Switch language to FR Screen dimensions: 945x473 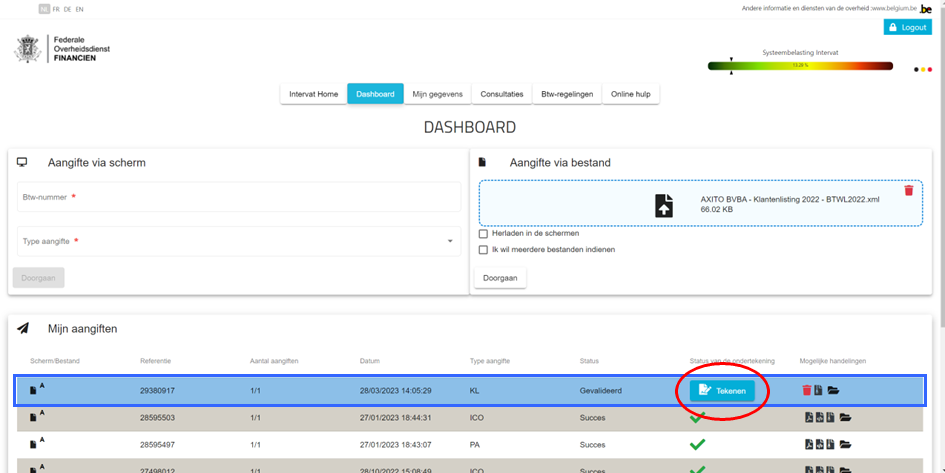click(56, 10)
